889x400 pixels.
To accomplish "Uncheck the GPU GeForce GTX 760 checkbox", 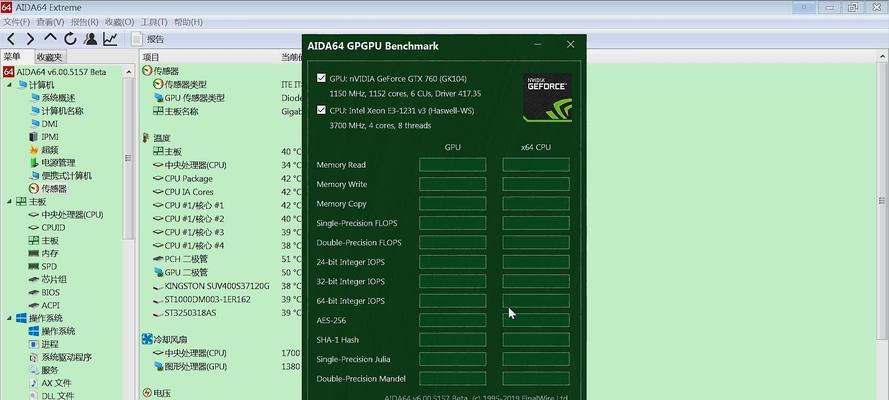I will coord(321,78).
